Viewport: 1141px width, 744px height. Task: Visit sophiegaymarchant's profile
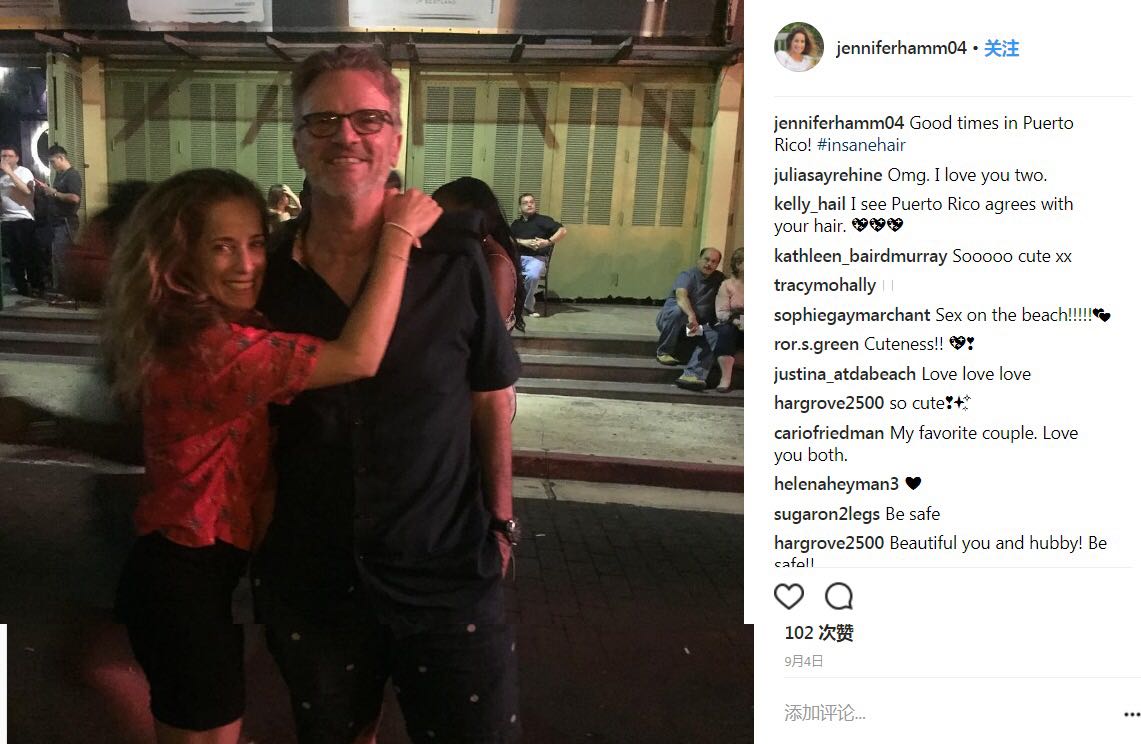pos(852,314)
